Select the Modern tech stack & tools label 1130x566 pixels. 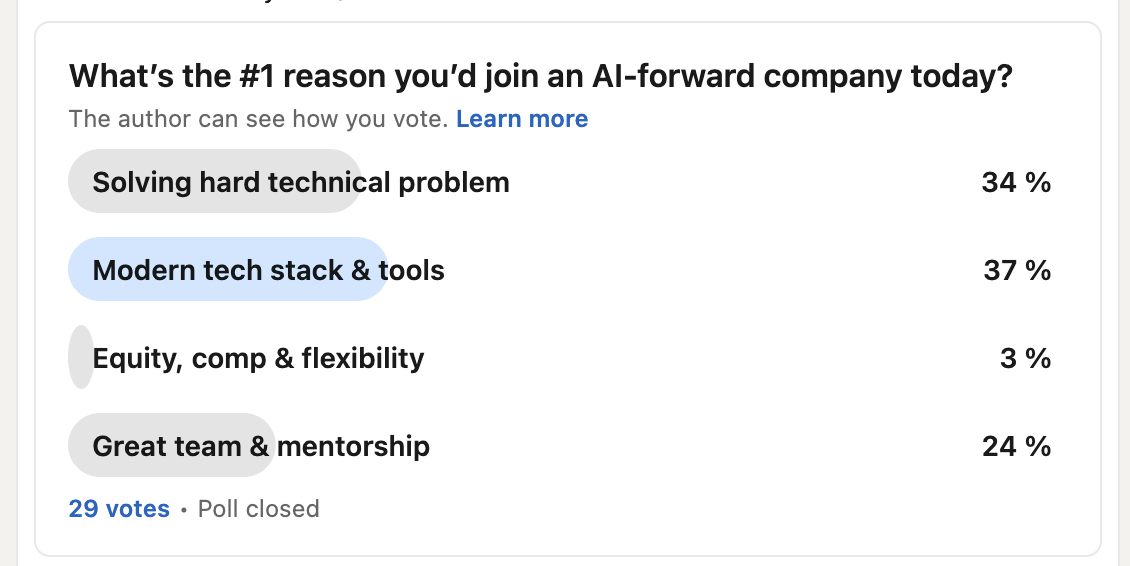point(268,270)
